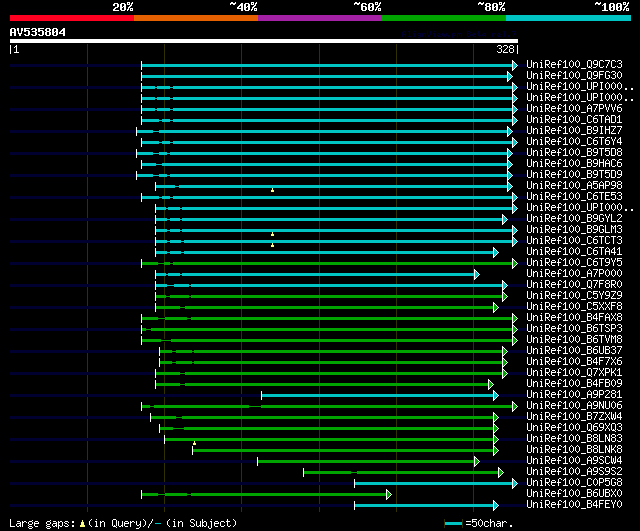This screenshot has width=640, height=531.
Task: Click the yellow gap marker under A5AP98 alignment
Action: (x=272, y=190)
